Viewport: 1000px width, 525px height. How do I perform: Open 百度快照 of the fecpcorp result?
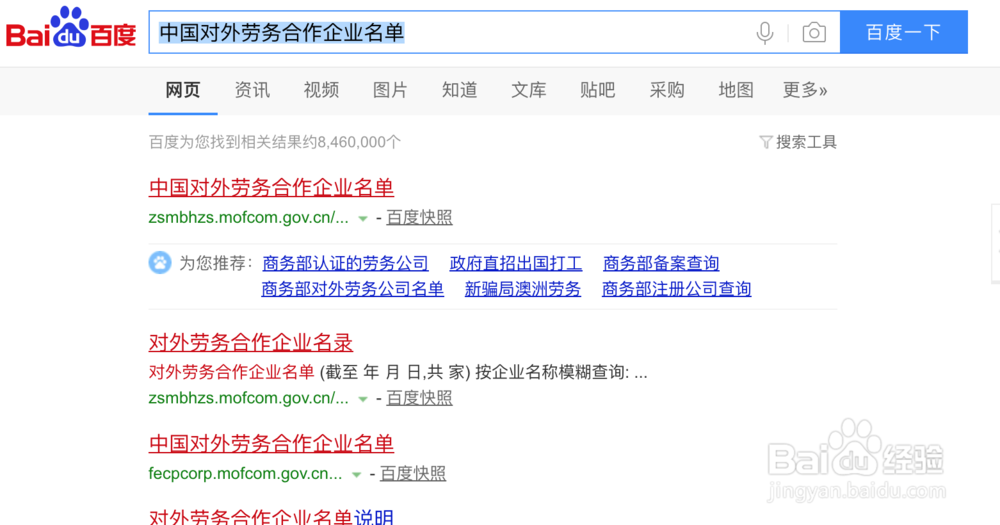[x=413, y=473]
